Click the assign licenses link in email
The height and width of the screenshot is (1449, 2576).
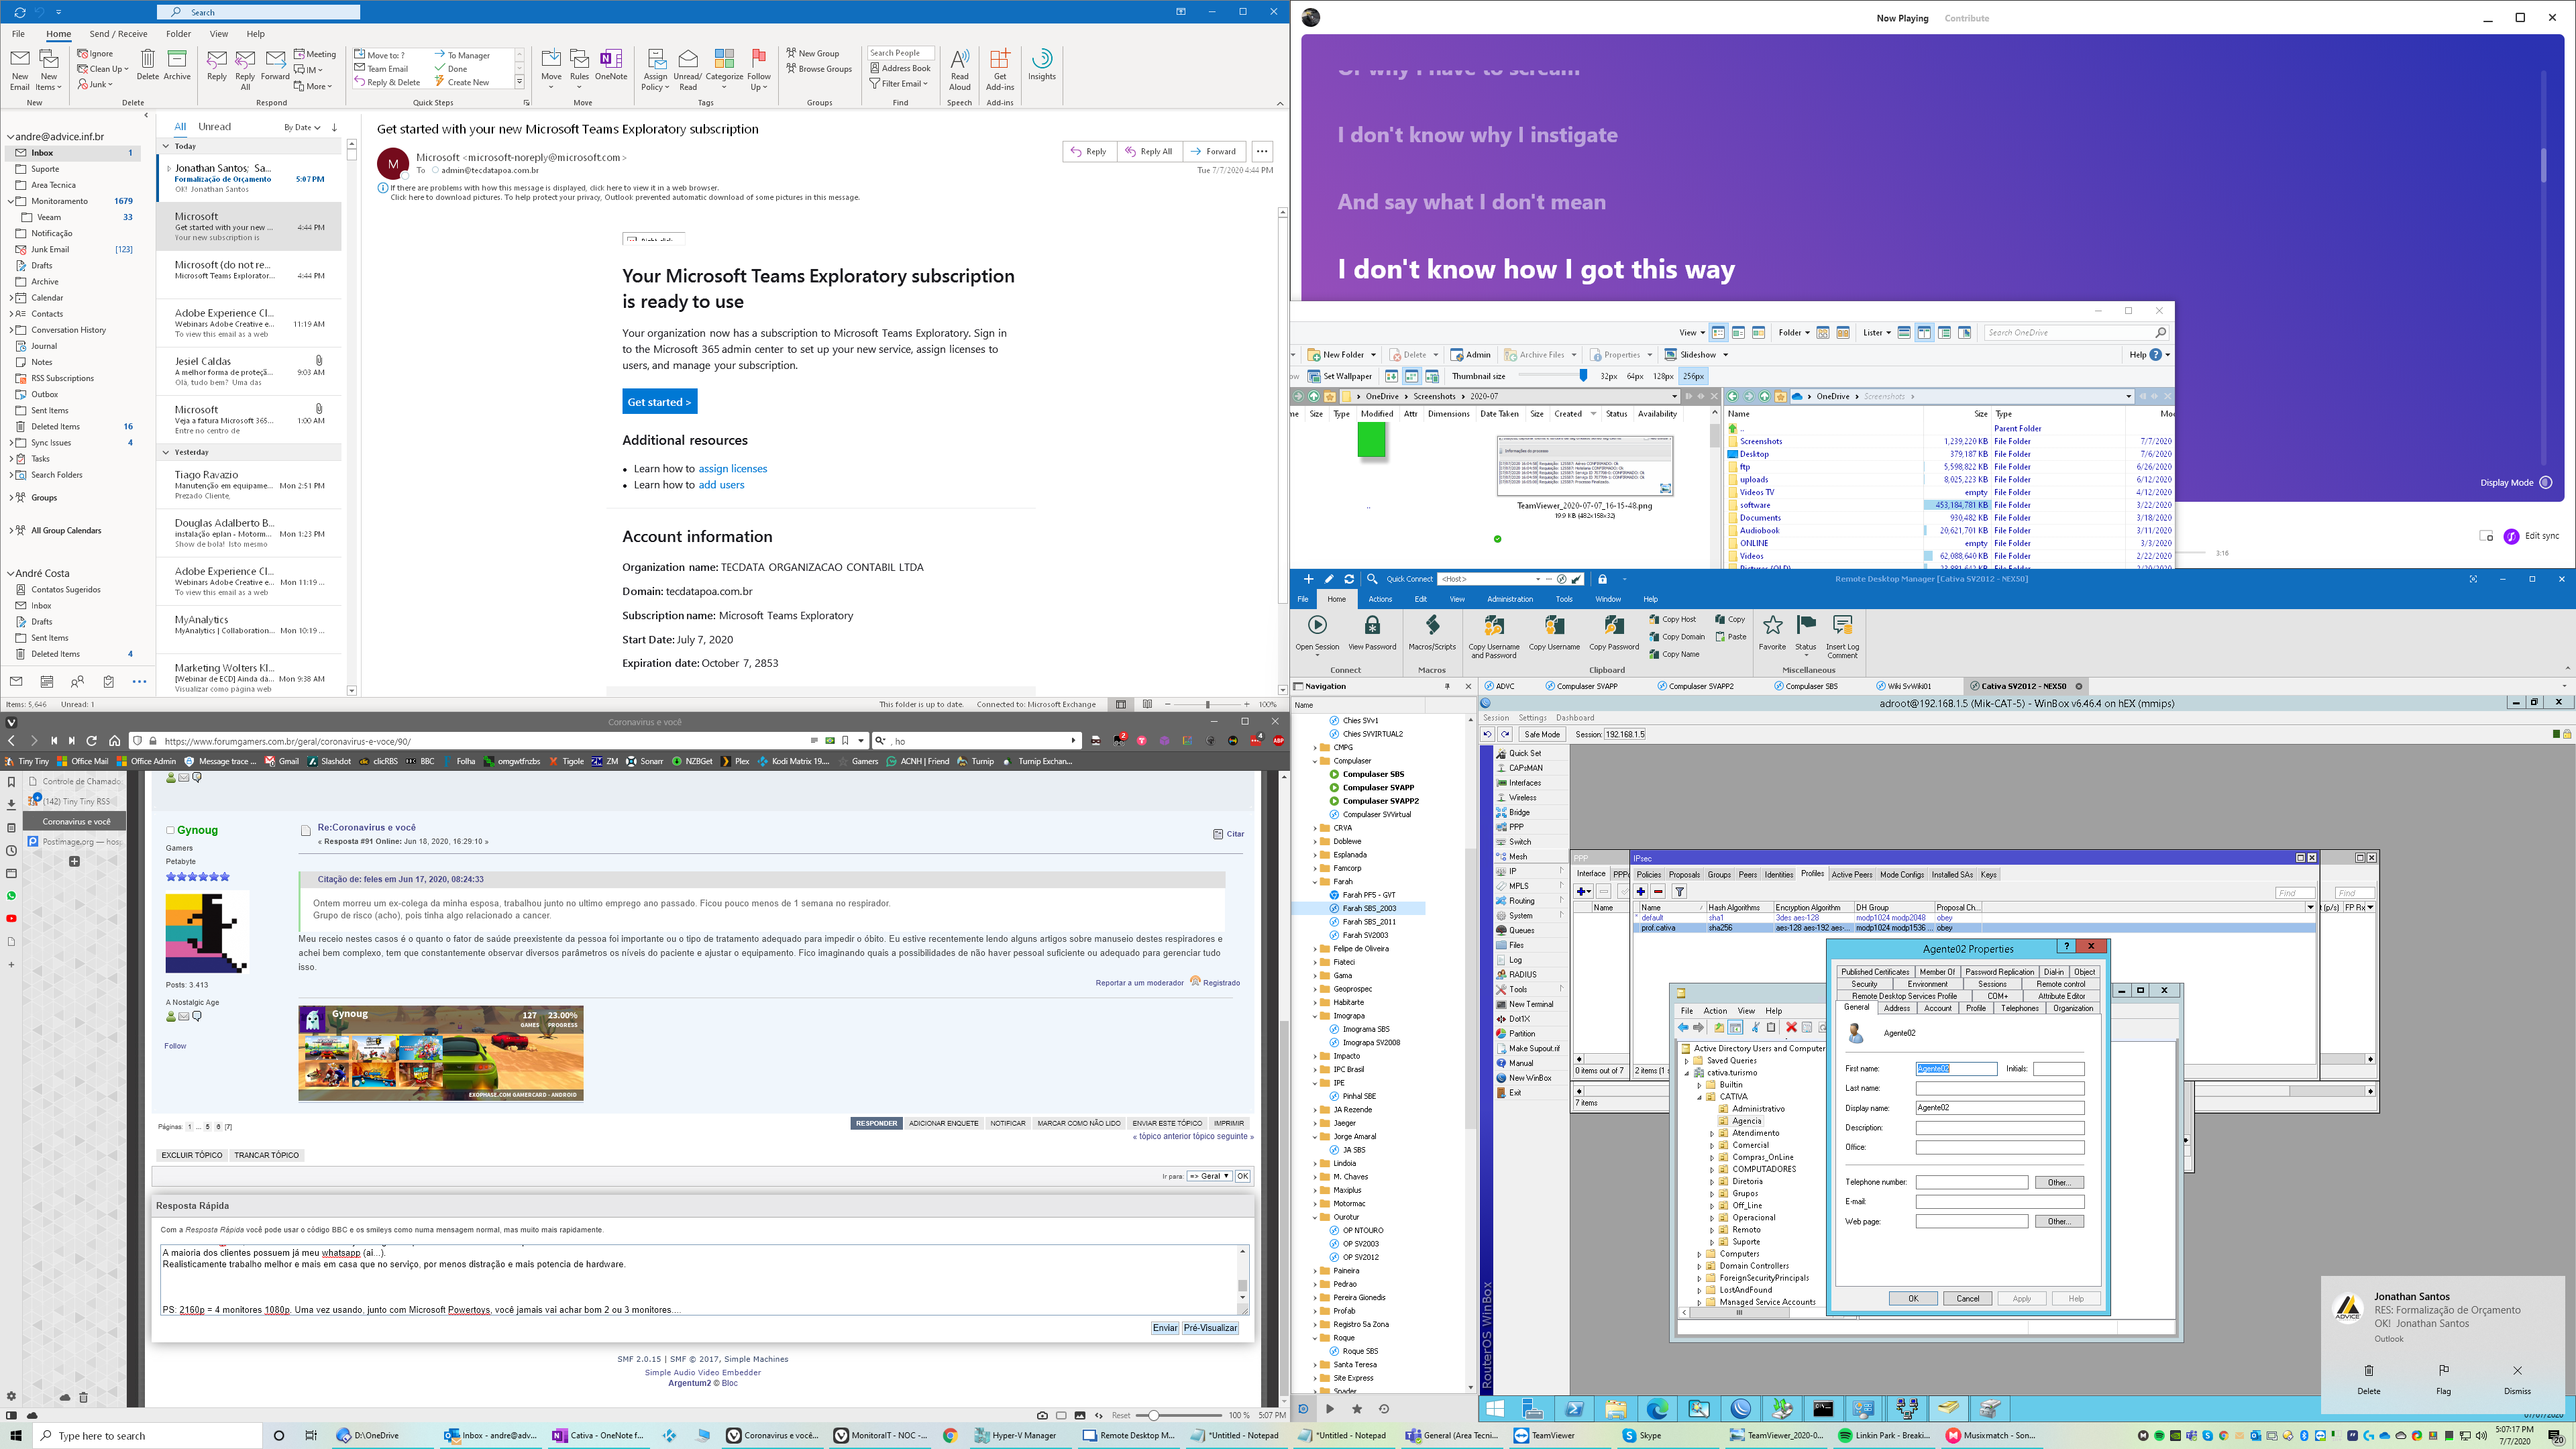(x=732, y=469)
